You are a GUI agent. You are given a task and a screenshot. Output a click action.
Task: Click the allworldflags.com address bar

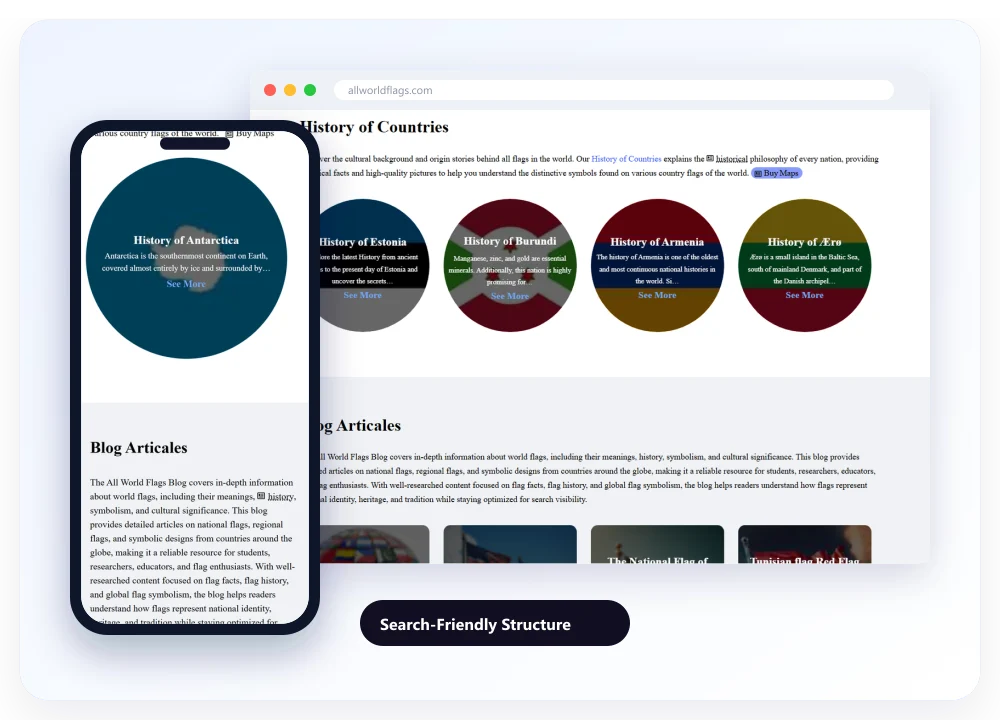[614, 90]
